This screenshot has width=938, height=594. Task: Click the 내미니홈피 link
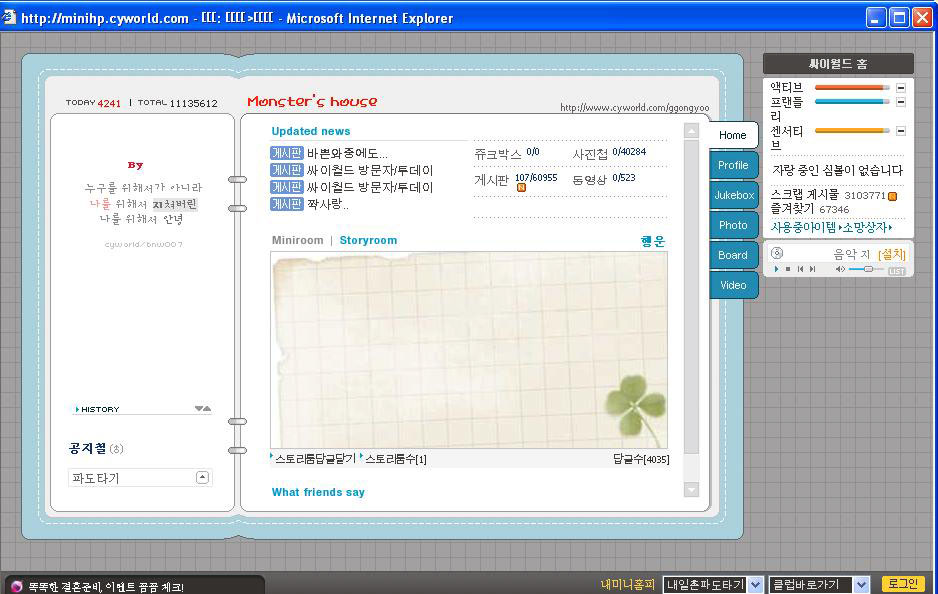coord(628,584)
